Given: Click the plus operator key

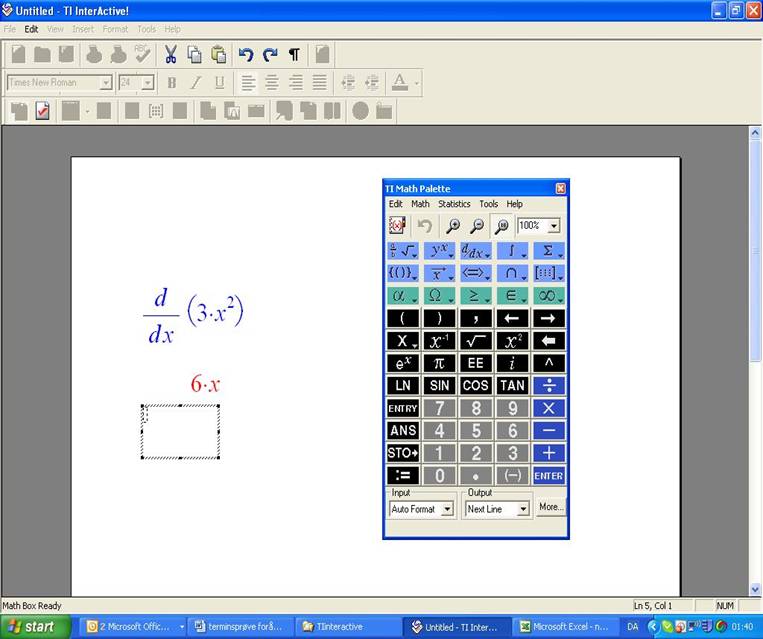Looking at the screenshot, I should [549, 453].
